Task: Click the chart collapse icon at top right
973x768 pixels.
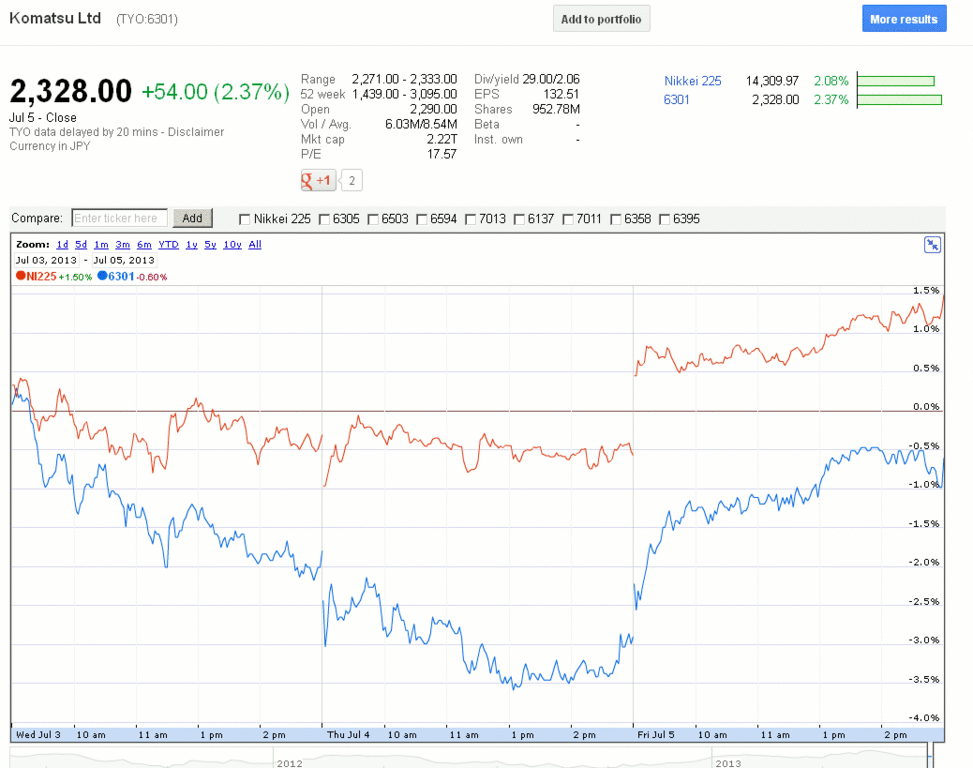Action: click(932, 244)
